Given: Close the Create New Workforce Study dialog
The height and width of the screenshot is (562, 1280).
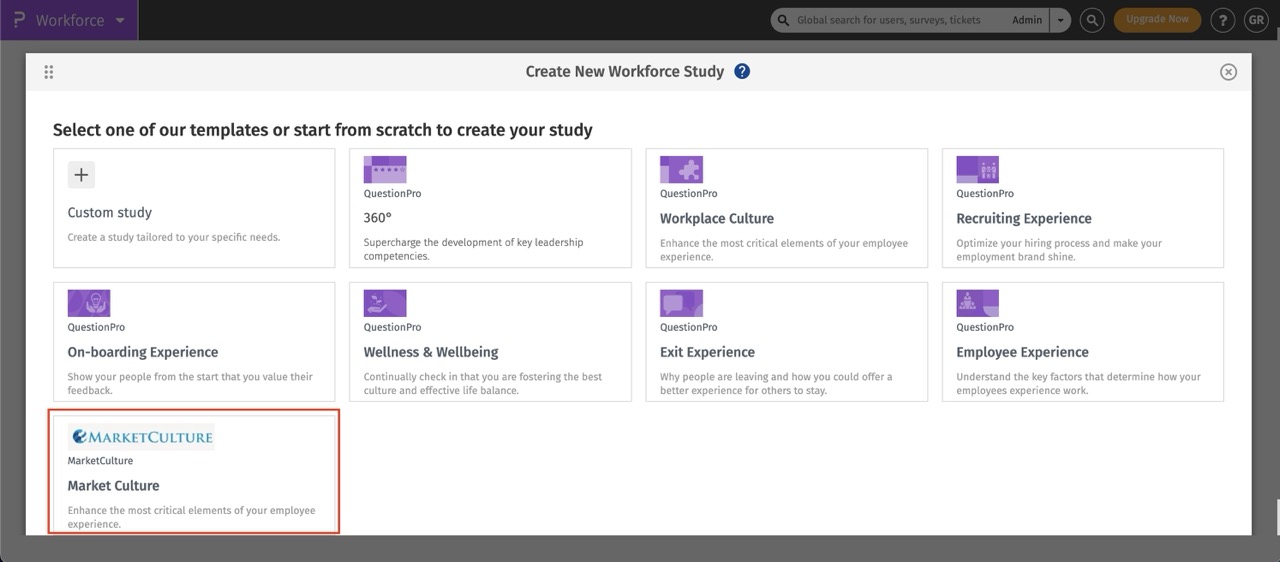Looking at the screenshot, I should (x=1228, y=72).
